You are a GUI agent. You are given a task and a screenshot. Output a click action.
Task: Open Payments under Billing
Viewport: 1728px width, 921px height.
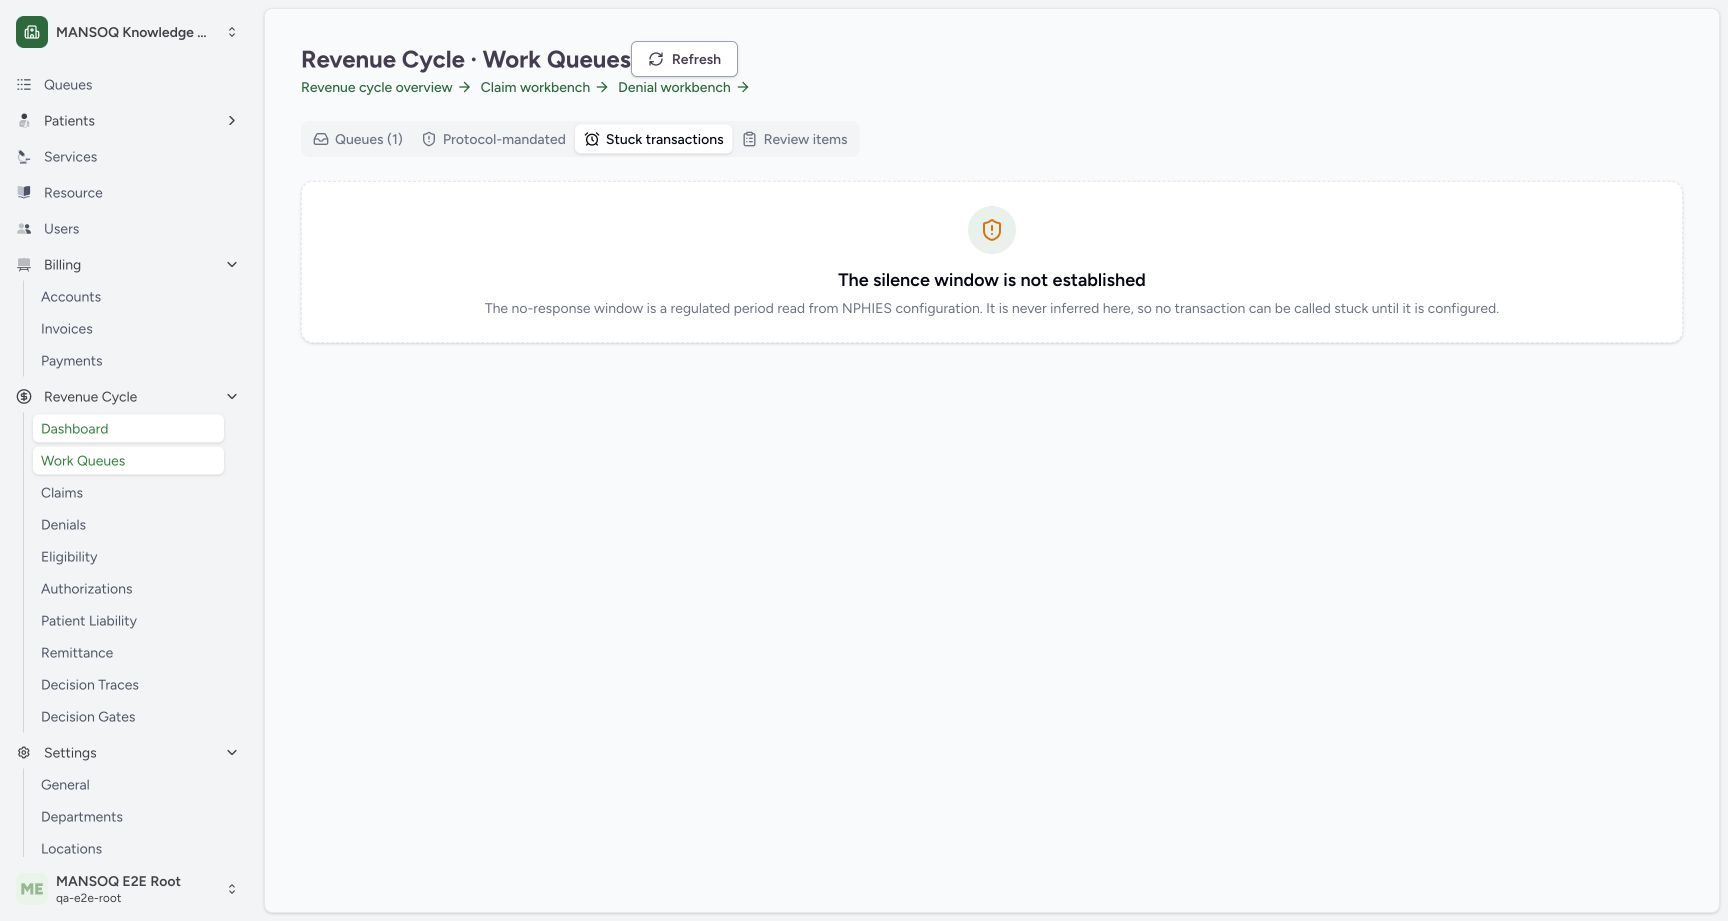coord(128,361)
